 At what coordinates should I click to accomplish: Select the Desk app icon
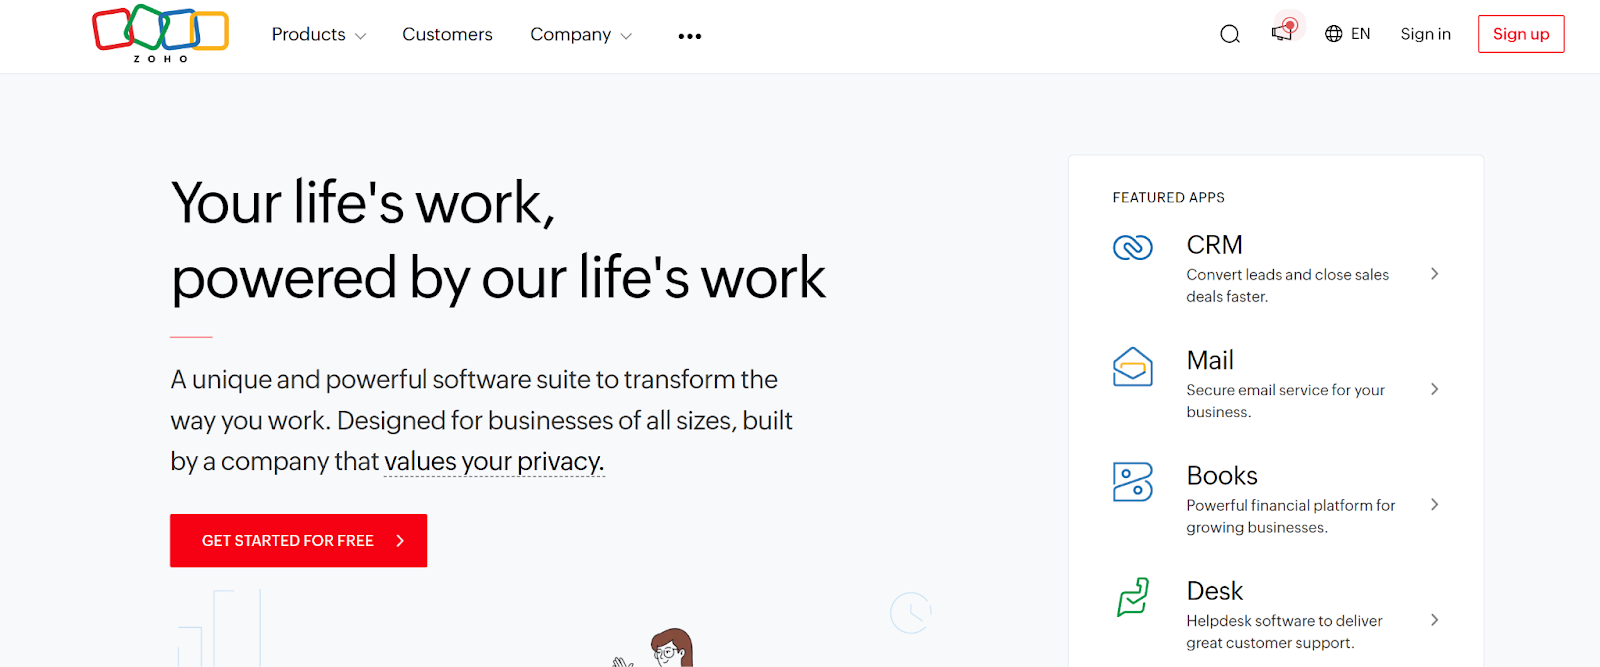[x=1133, y=597]
